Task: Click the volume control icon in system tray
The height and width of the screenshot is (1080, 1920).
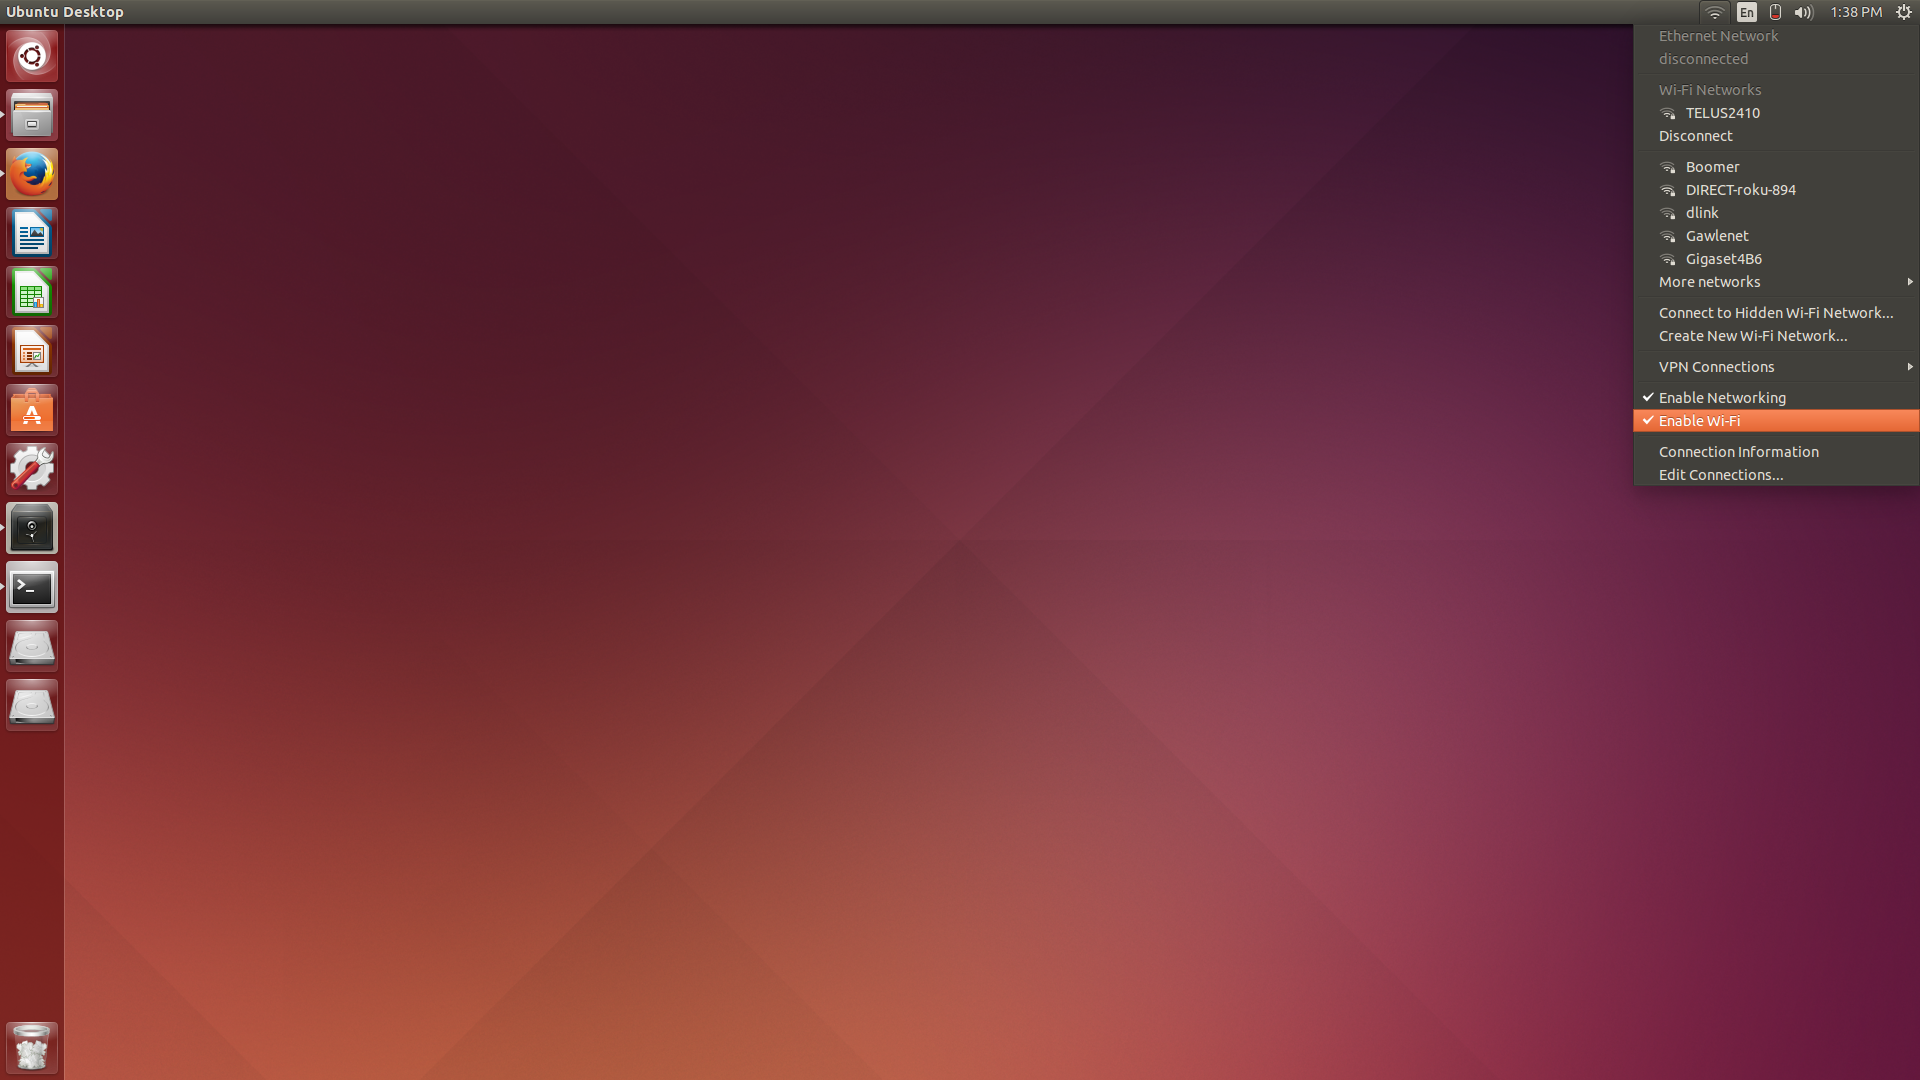Action: click(1804, 12)
